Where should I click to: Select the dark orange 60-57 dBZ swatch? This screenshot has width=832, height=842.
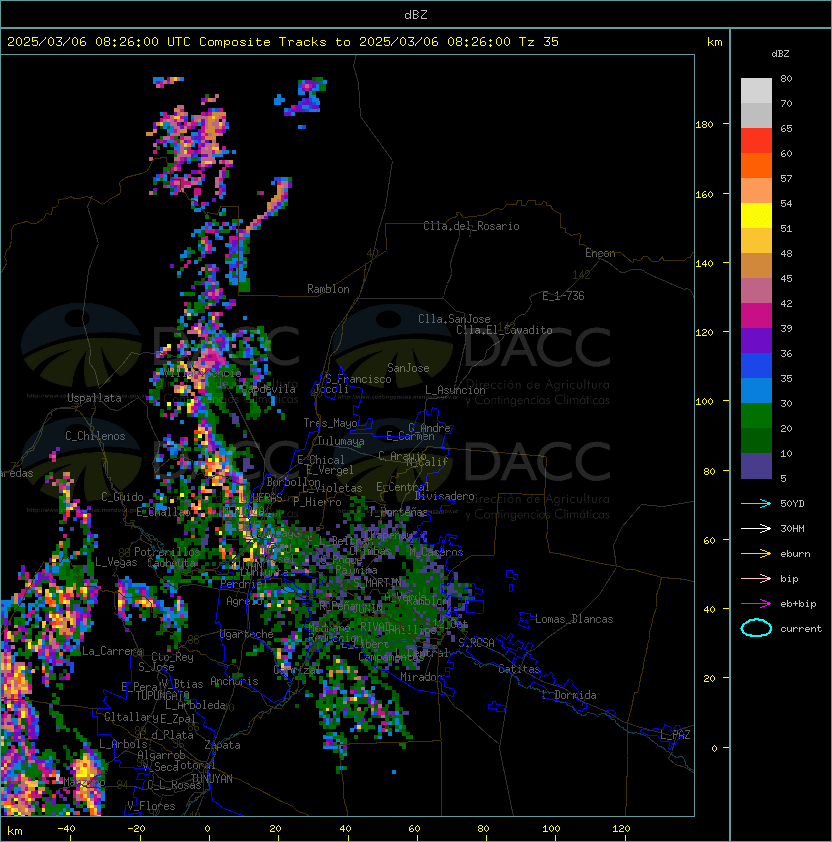756,165
